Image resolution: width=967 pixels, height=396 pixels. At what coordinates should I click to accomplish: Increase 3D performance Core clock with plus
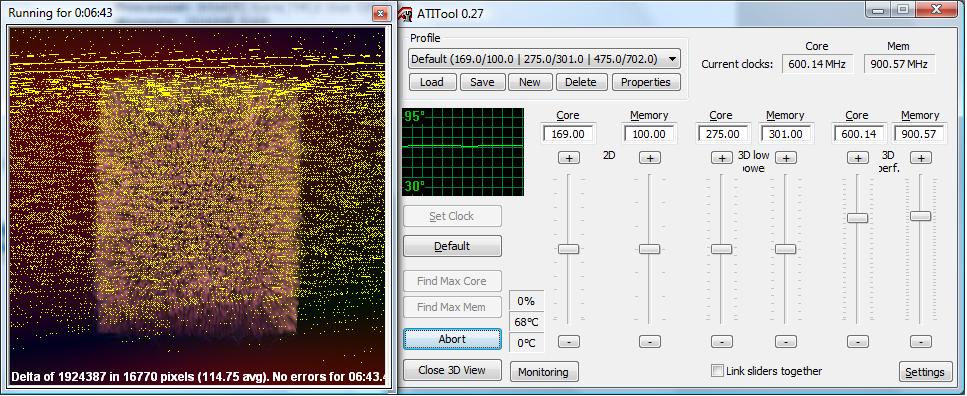[857, 158]
